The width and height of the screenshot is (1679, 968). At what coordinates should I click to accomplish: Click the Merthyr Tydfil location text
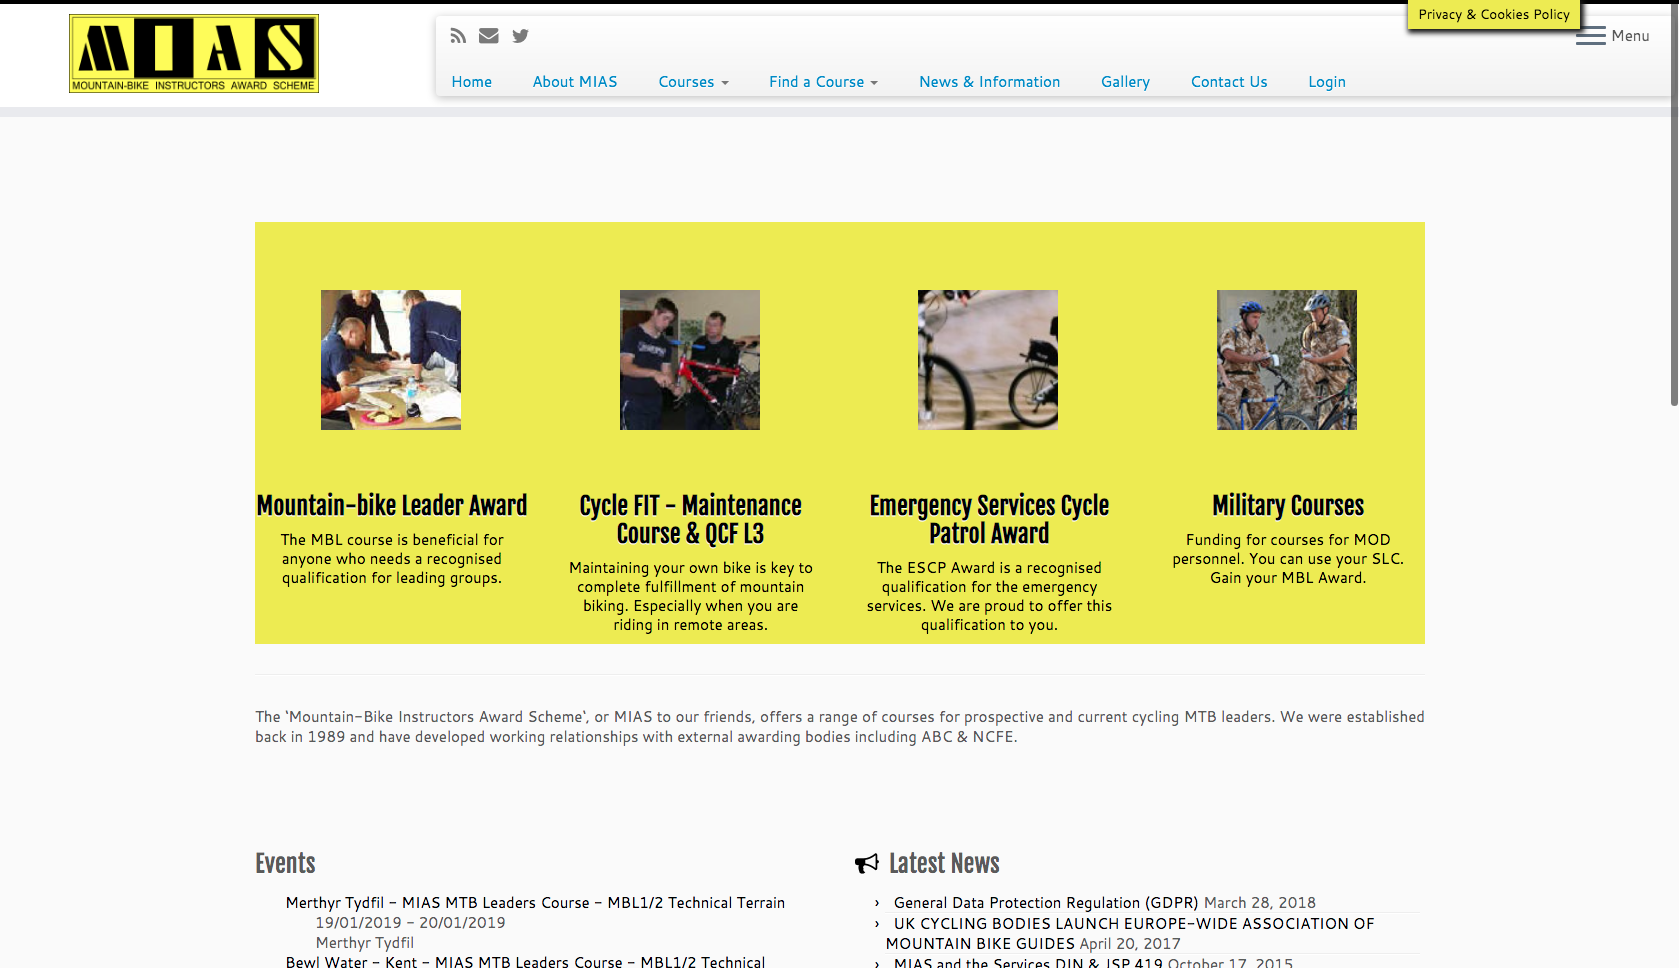click(x=365, y=943)
